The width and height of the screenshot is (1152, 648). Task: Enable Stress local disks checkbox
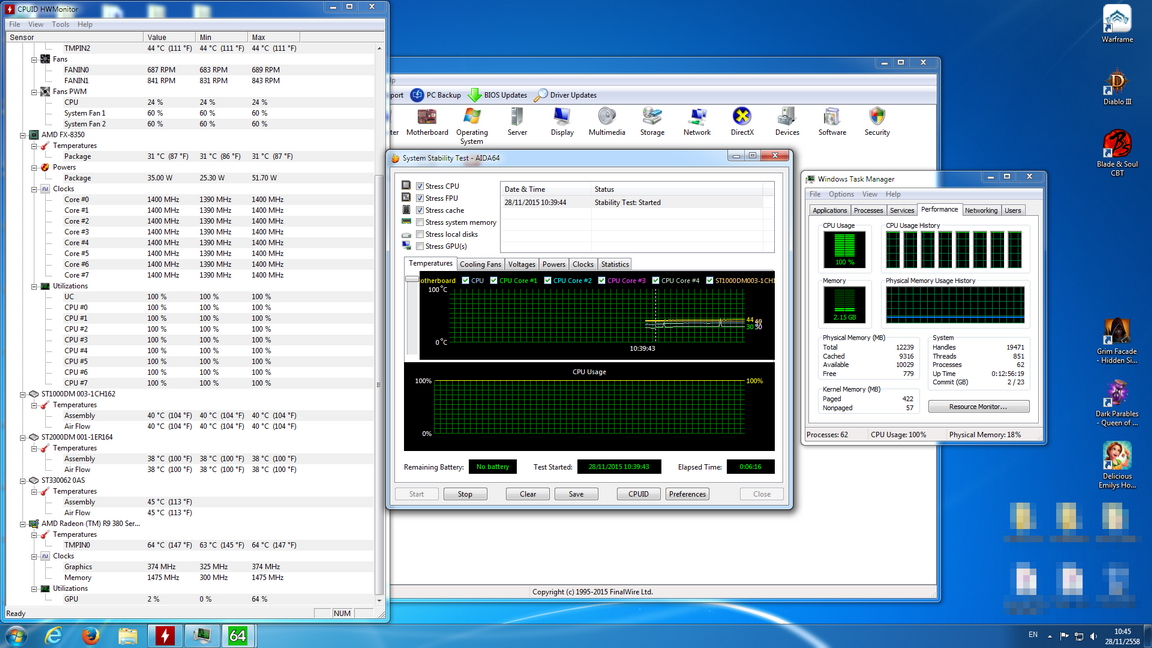coord(420,234)
